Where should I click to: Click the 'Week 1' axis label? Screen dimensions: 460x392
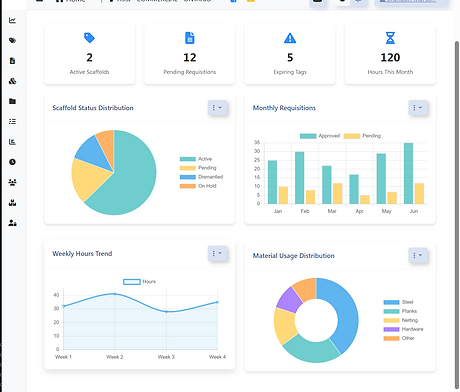coord(63,357)
